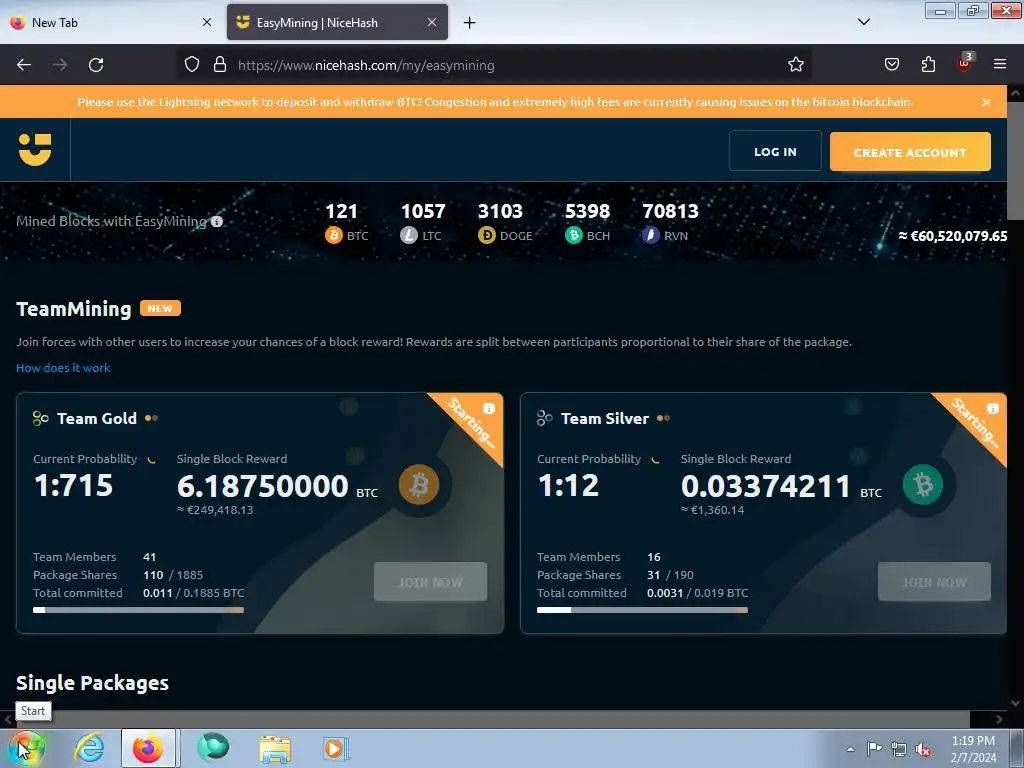This screenshot has width=1024, height=768.
Task: Click the LOG IN button
Action: pos(775,152)
